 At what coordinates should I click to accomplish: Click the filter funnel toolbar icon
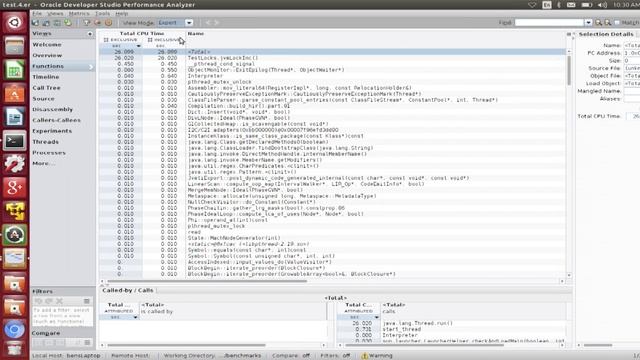[x=87, y=23]
